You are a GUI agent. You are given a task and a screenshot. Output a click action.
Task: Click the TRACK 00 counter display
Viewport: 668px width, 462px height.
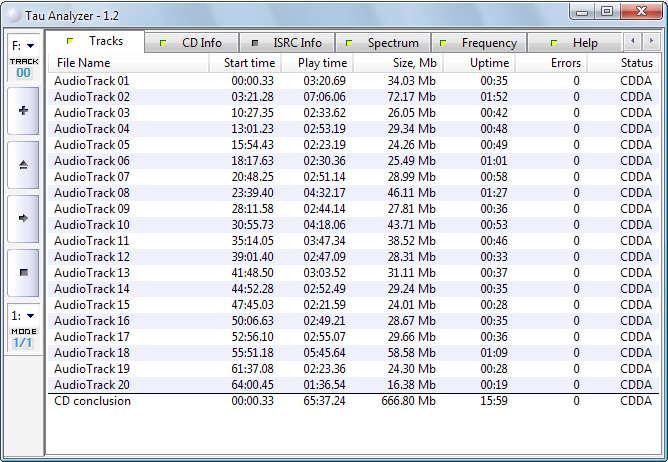[23, 67]
